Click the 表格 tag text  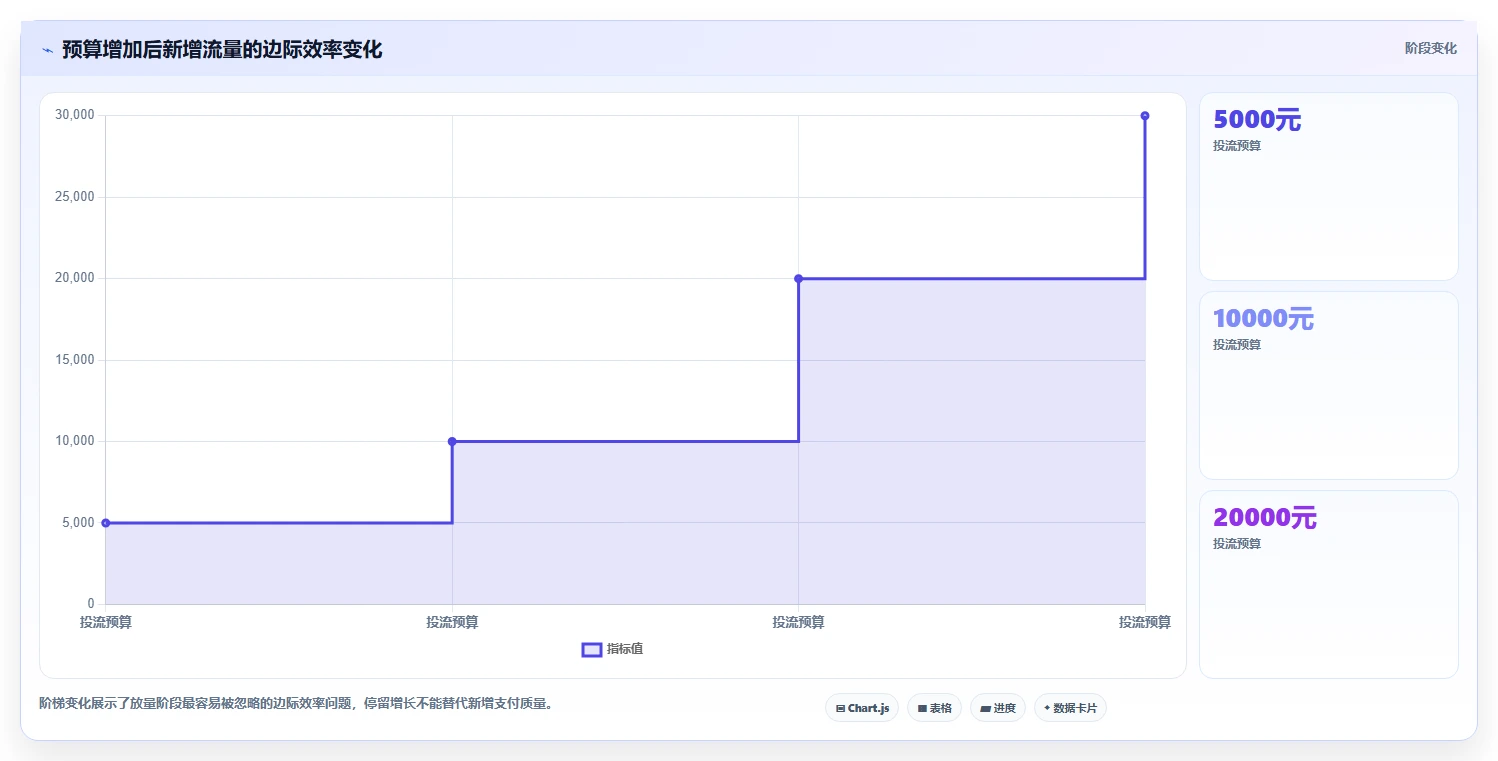pos(940,708)
